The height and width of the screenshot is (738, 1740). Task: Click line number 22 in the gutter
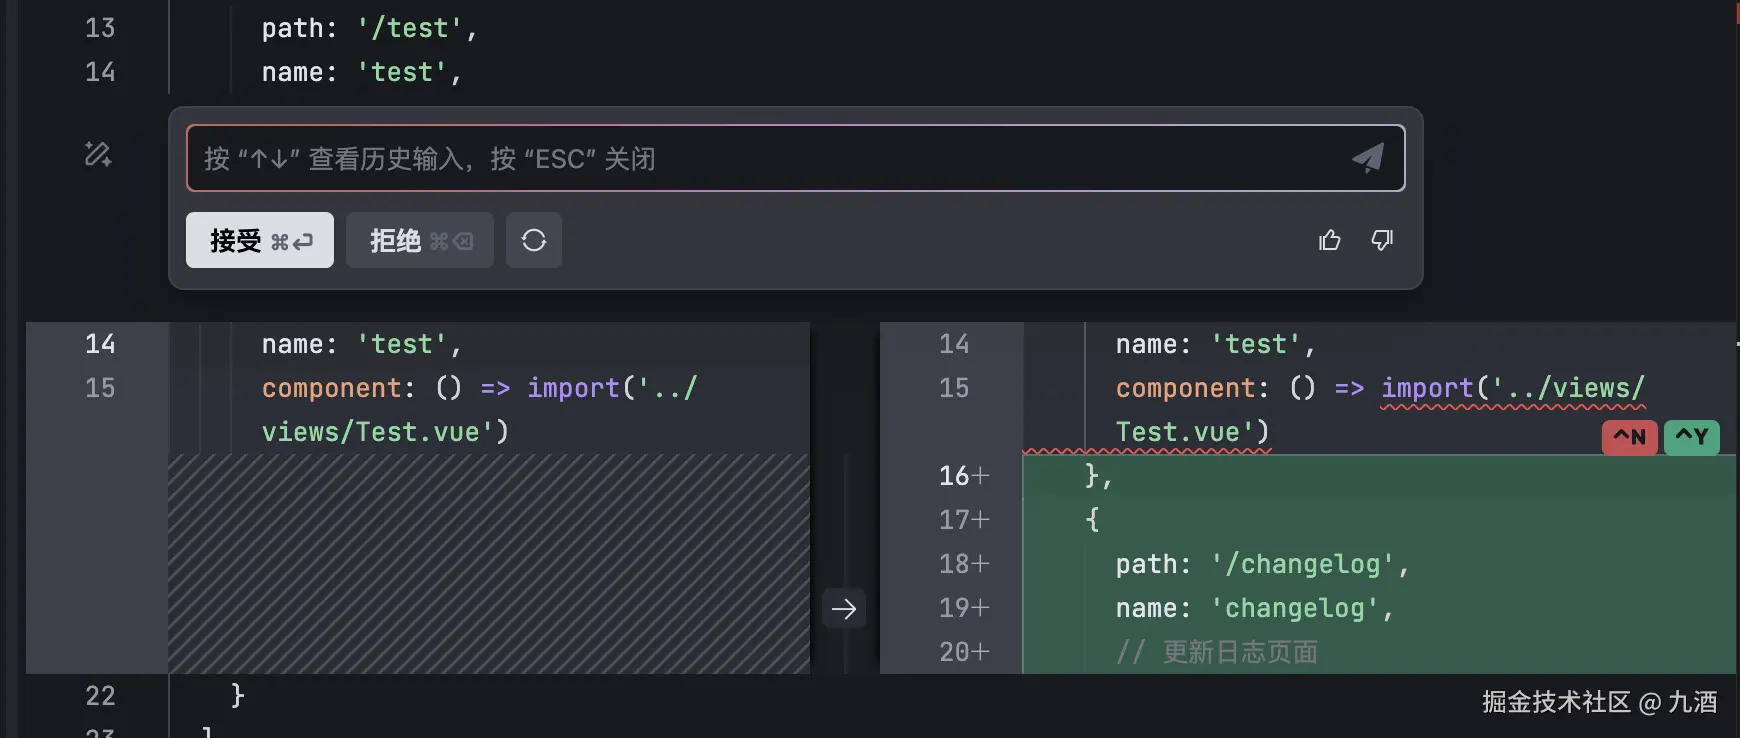100,696
